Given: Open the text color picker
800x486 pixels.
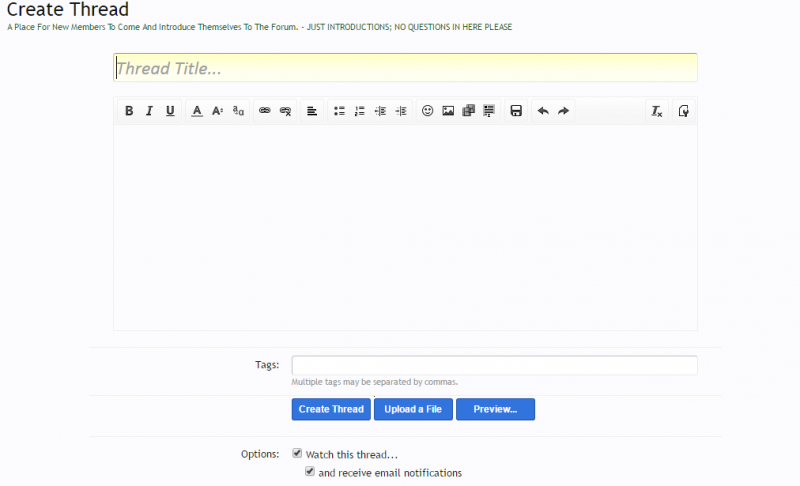Looking at the screenshot, I should point(197,111).
